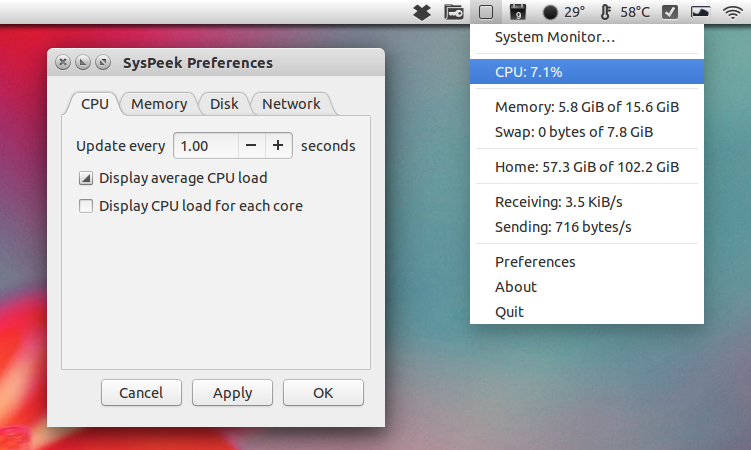Increase update interval with plus button

[x=278, y=146]
